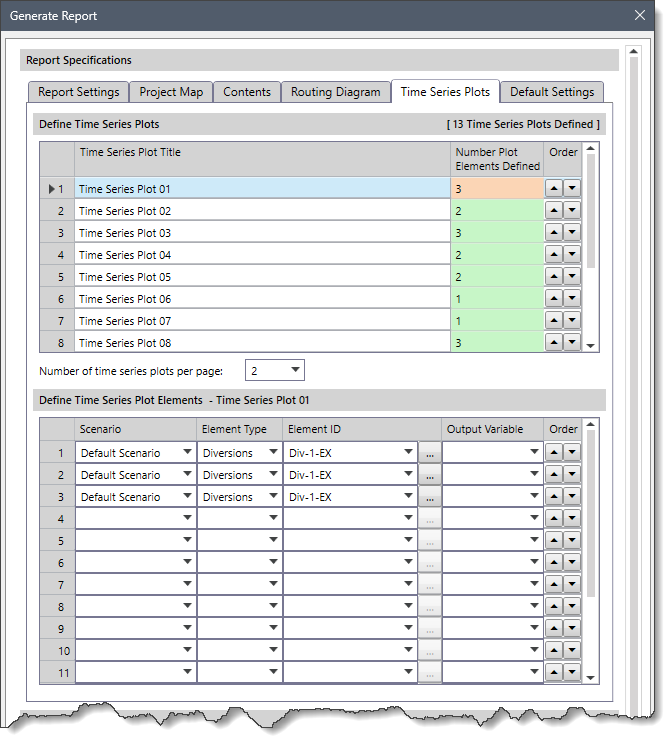Move Time Series Plot 05 up
Viewport: 670px width, 741px height.
(554, 276)
